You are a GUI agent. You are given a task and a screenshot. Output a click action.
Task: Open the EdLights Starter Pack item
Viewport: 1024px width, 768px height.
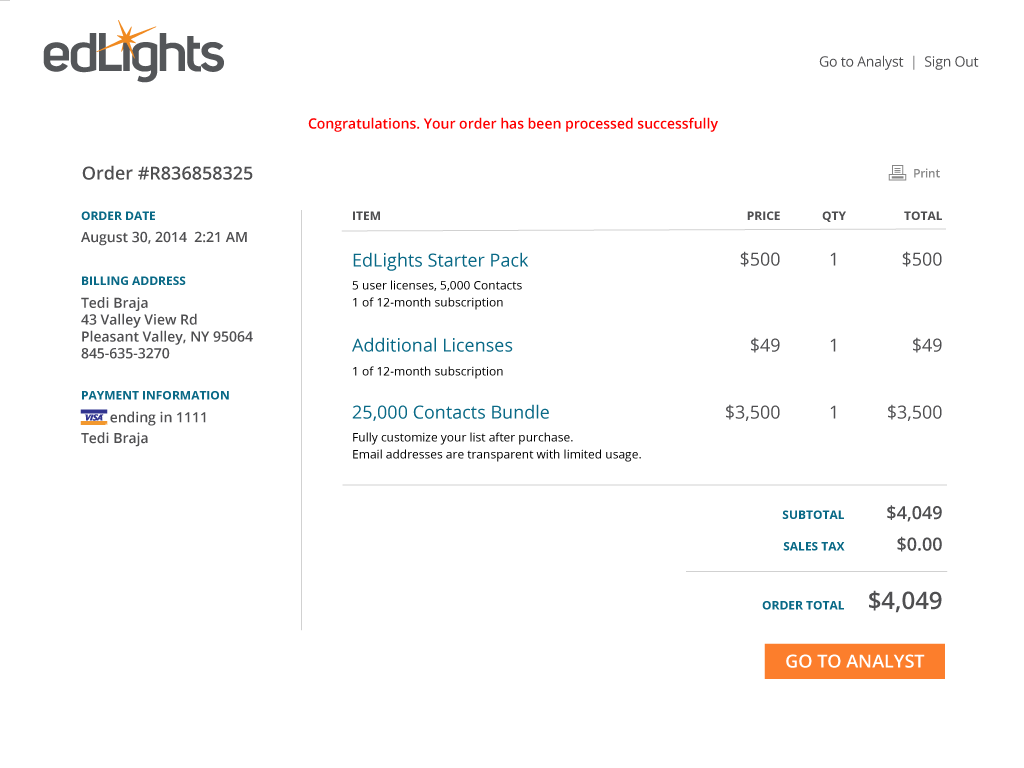point(440,261)
